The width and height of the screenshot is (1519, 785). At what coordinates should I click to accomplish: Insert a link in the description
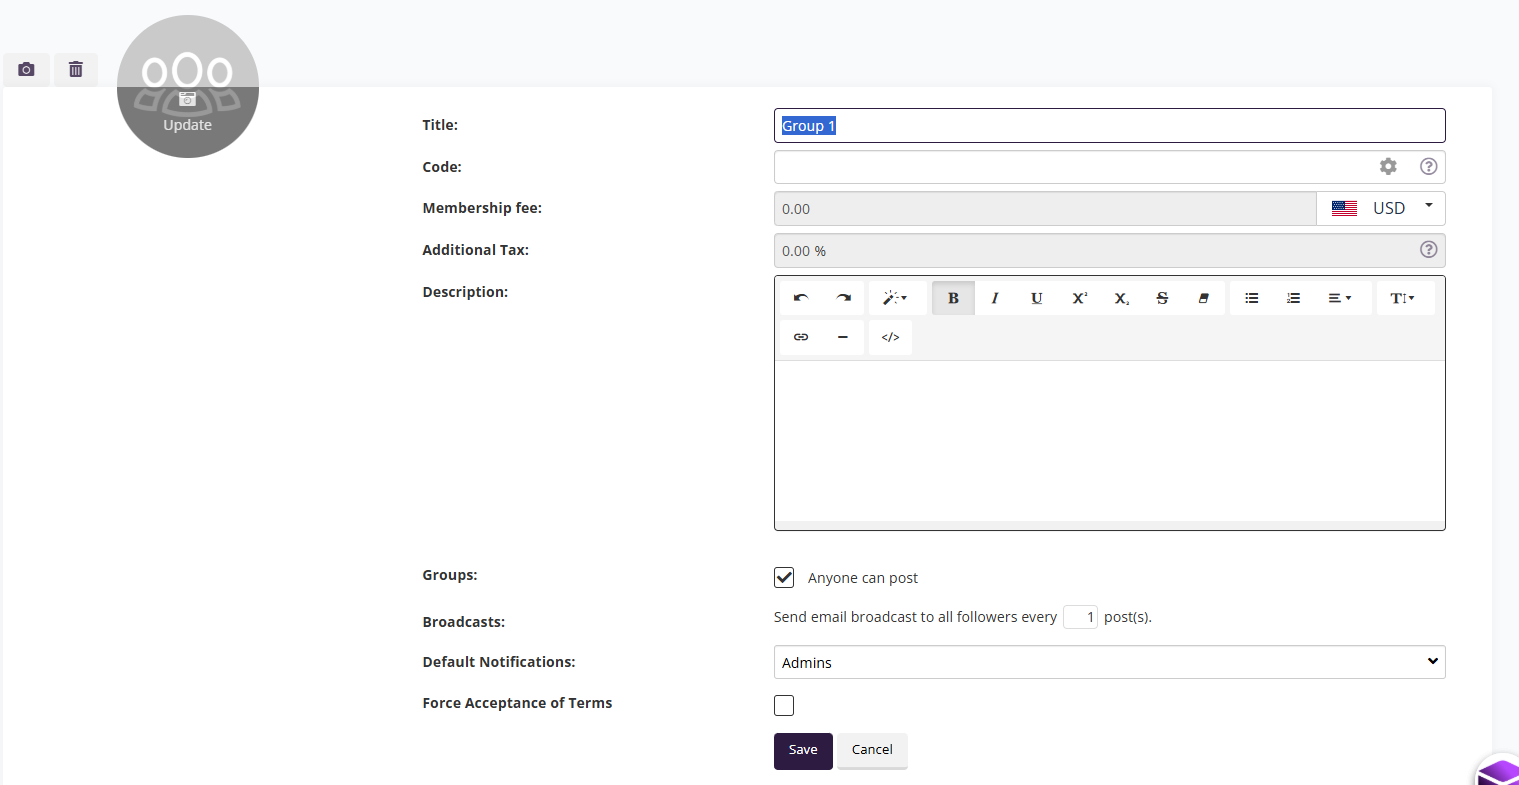(x=801, y=337)
